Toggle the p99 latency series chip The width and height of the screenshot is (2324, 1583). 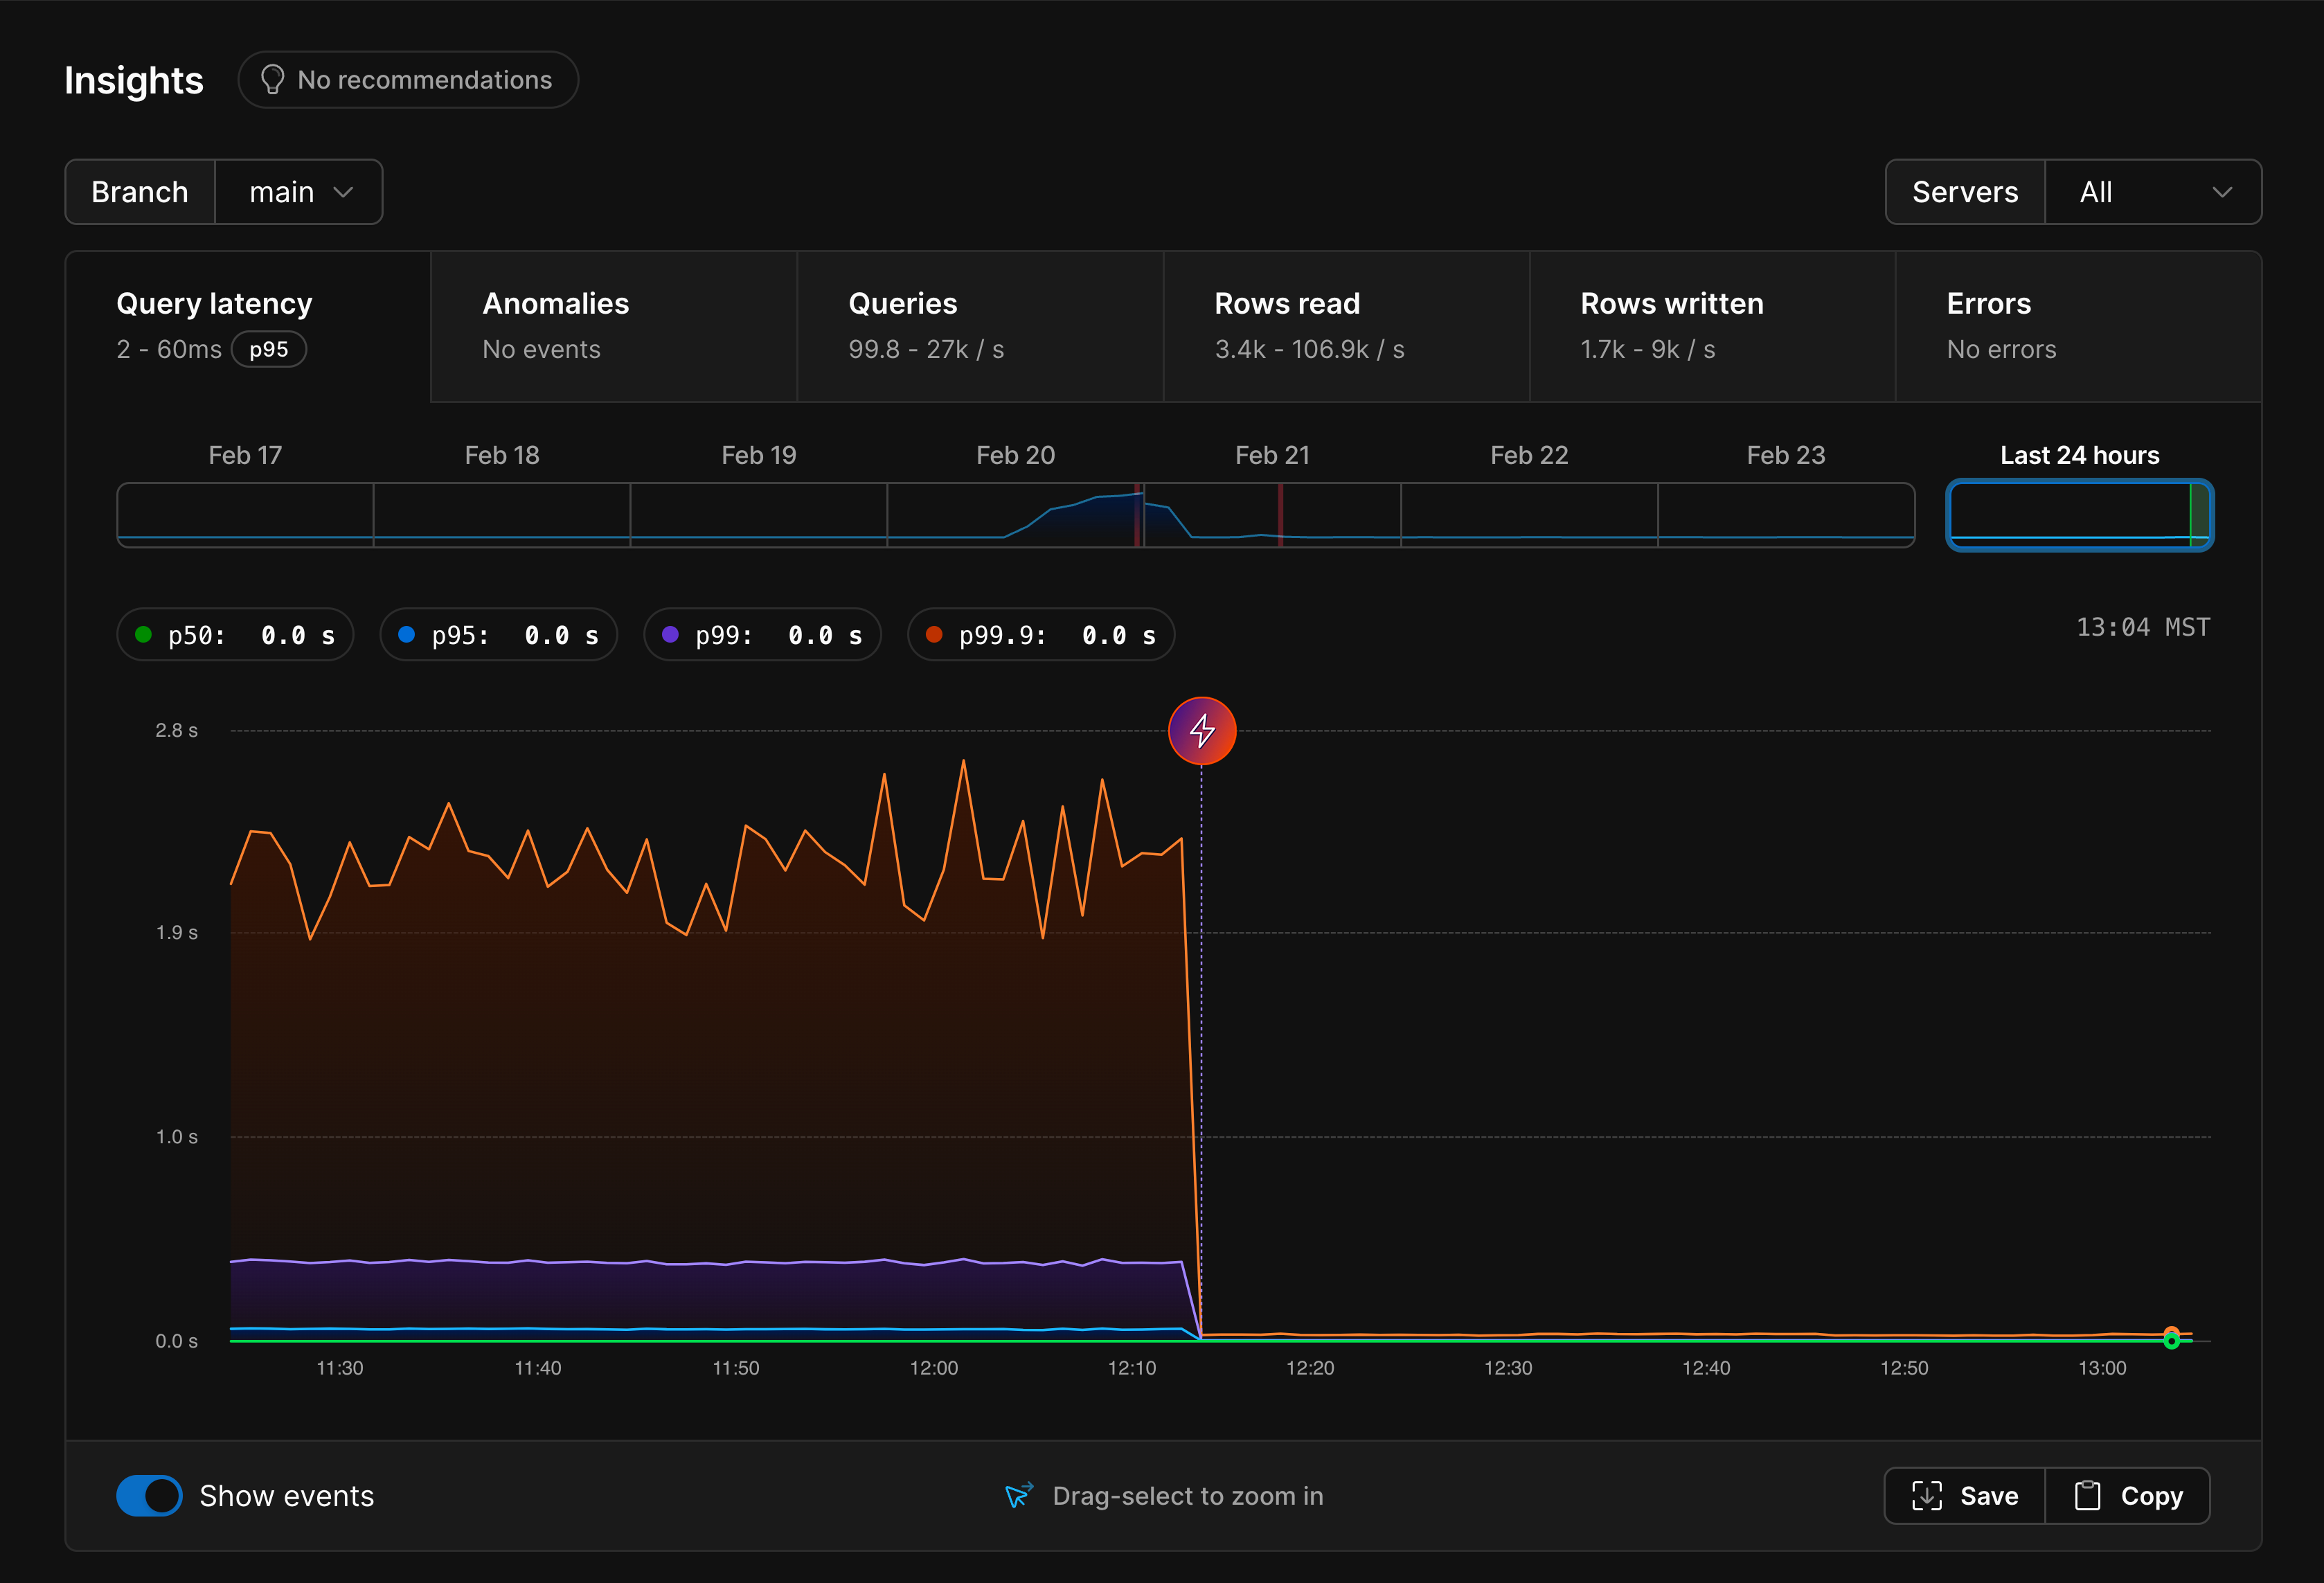(x=762, y=634)
